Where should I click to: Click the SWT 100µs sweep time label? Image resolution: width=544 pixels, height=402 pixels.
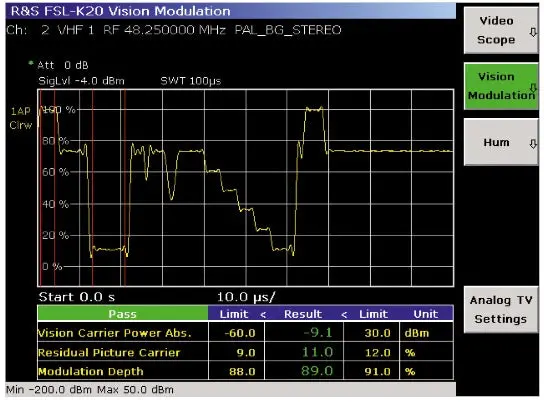click(190, 81)
